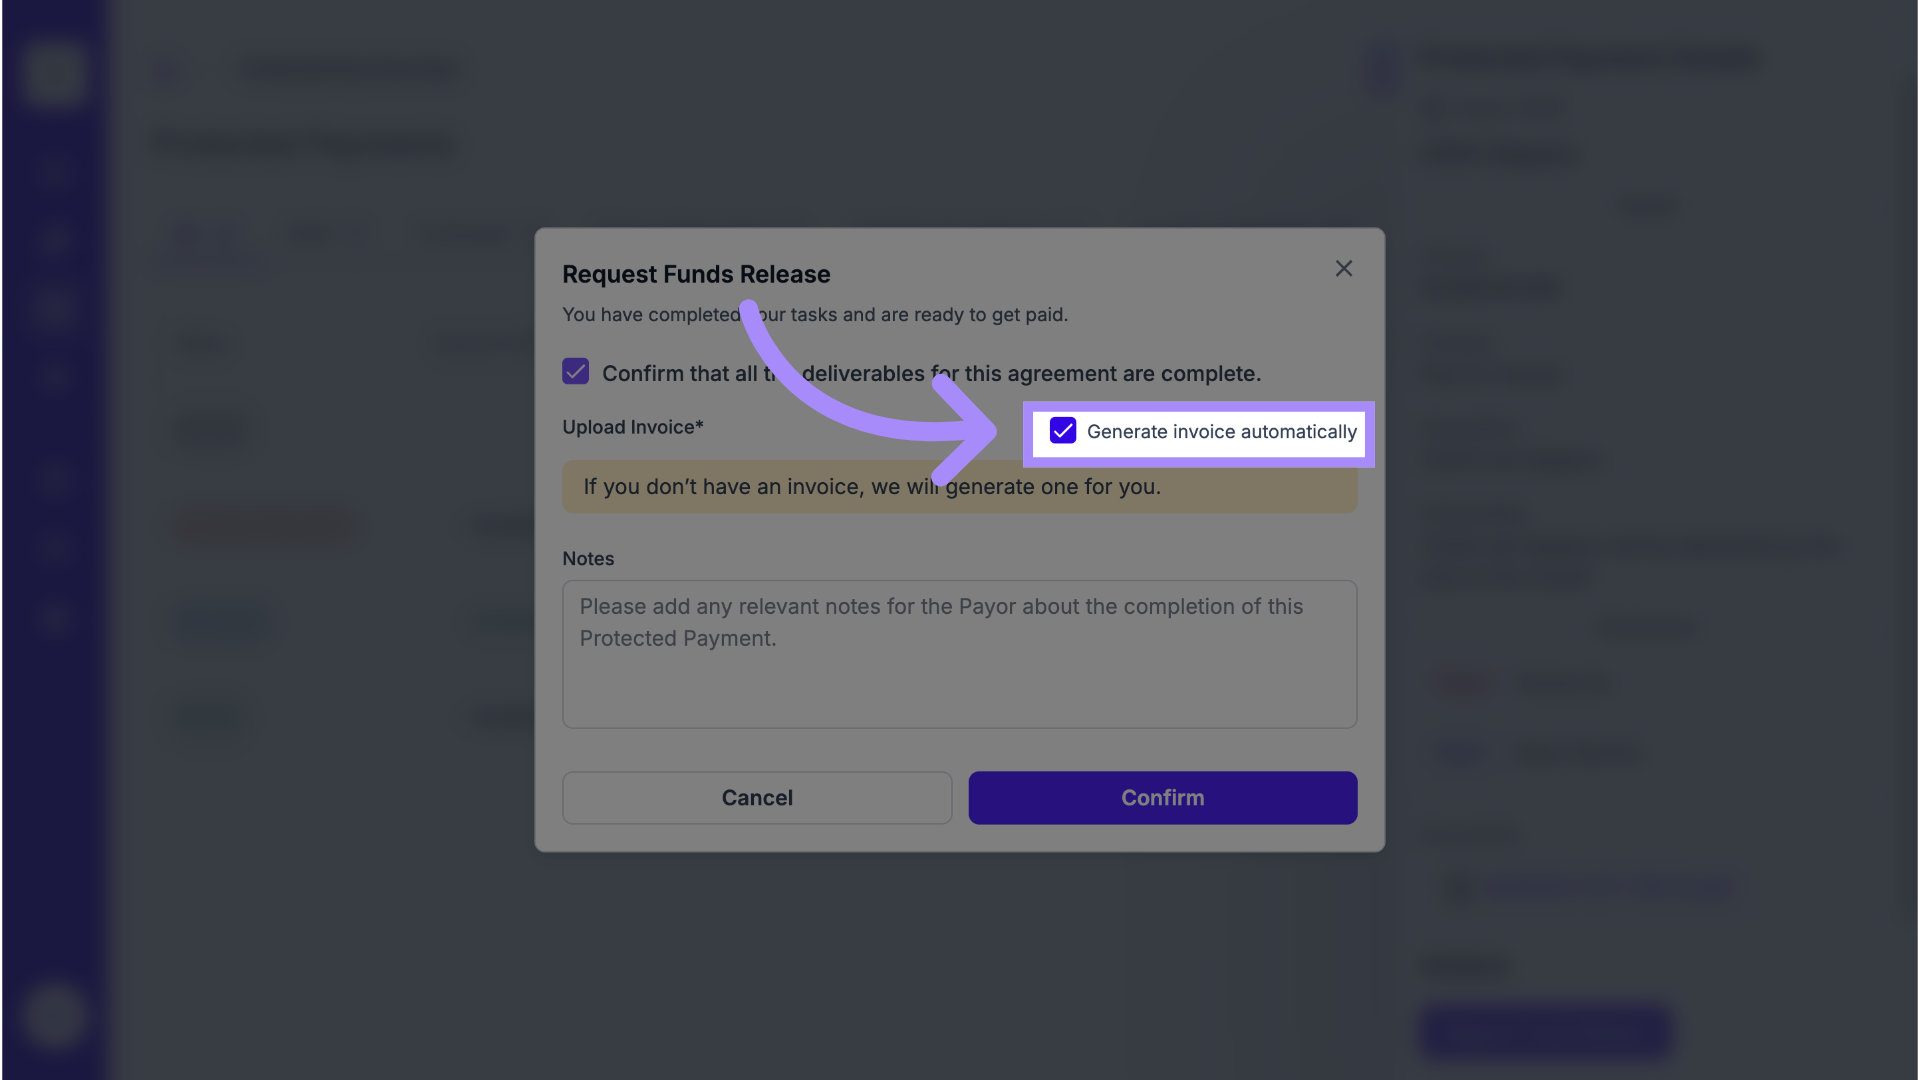The width and height of the screenshot is (1920, 1080).
Task: Uncheck the deliverables complete confirmation checkbox
Action: click(x=575, y=372)
